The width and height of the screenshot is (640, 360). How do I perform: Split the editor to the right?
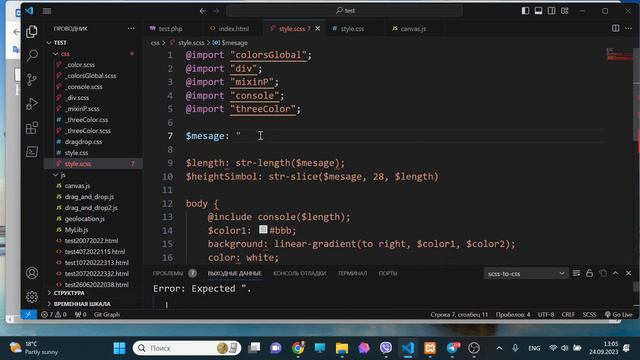pyautogui.click(x=616, y=28)
